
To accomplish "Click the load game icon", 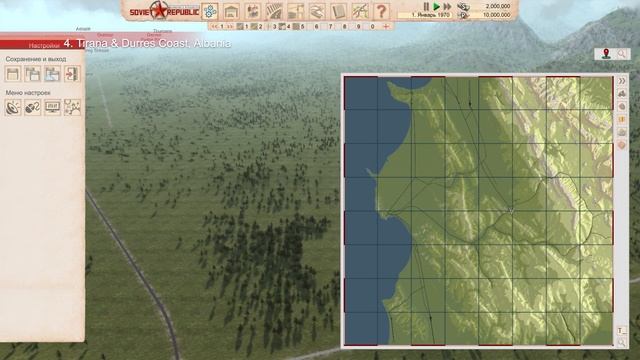I will click(x=52, y=74).
